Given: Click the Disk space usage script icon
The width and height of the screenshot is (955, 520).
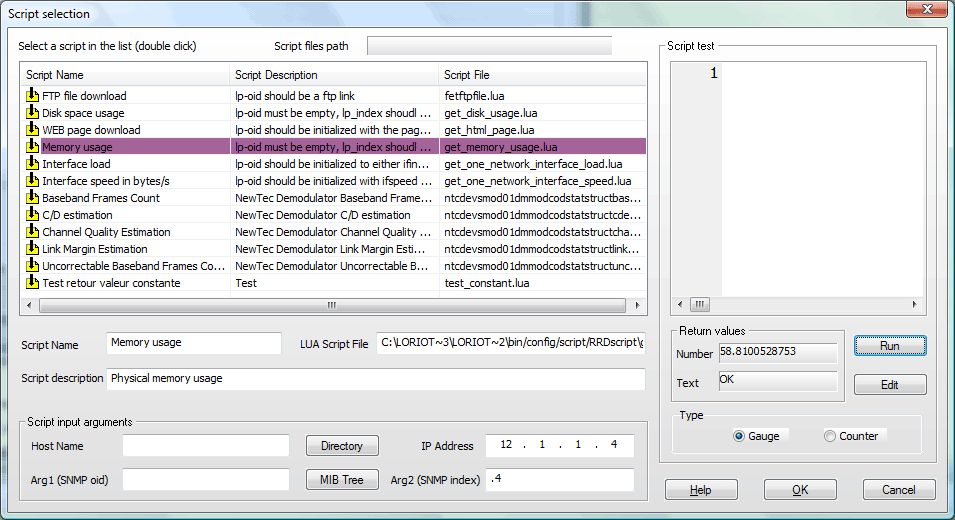Looking at the screenshot, I should [x=32, y=112].
